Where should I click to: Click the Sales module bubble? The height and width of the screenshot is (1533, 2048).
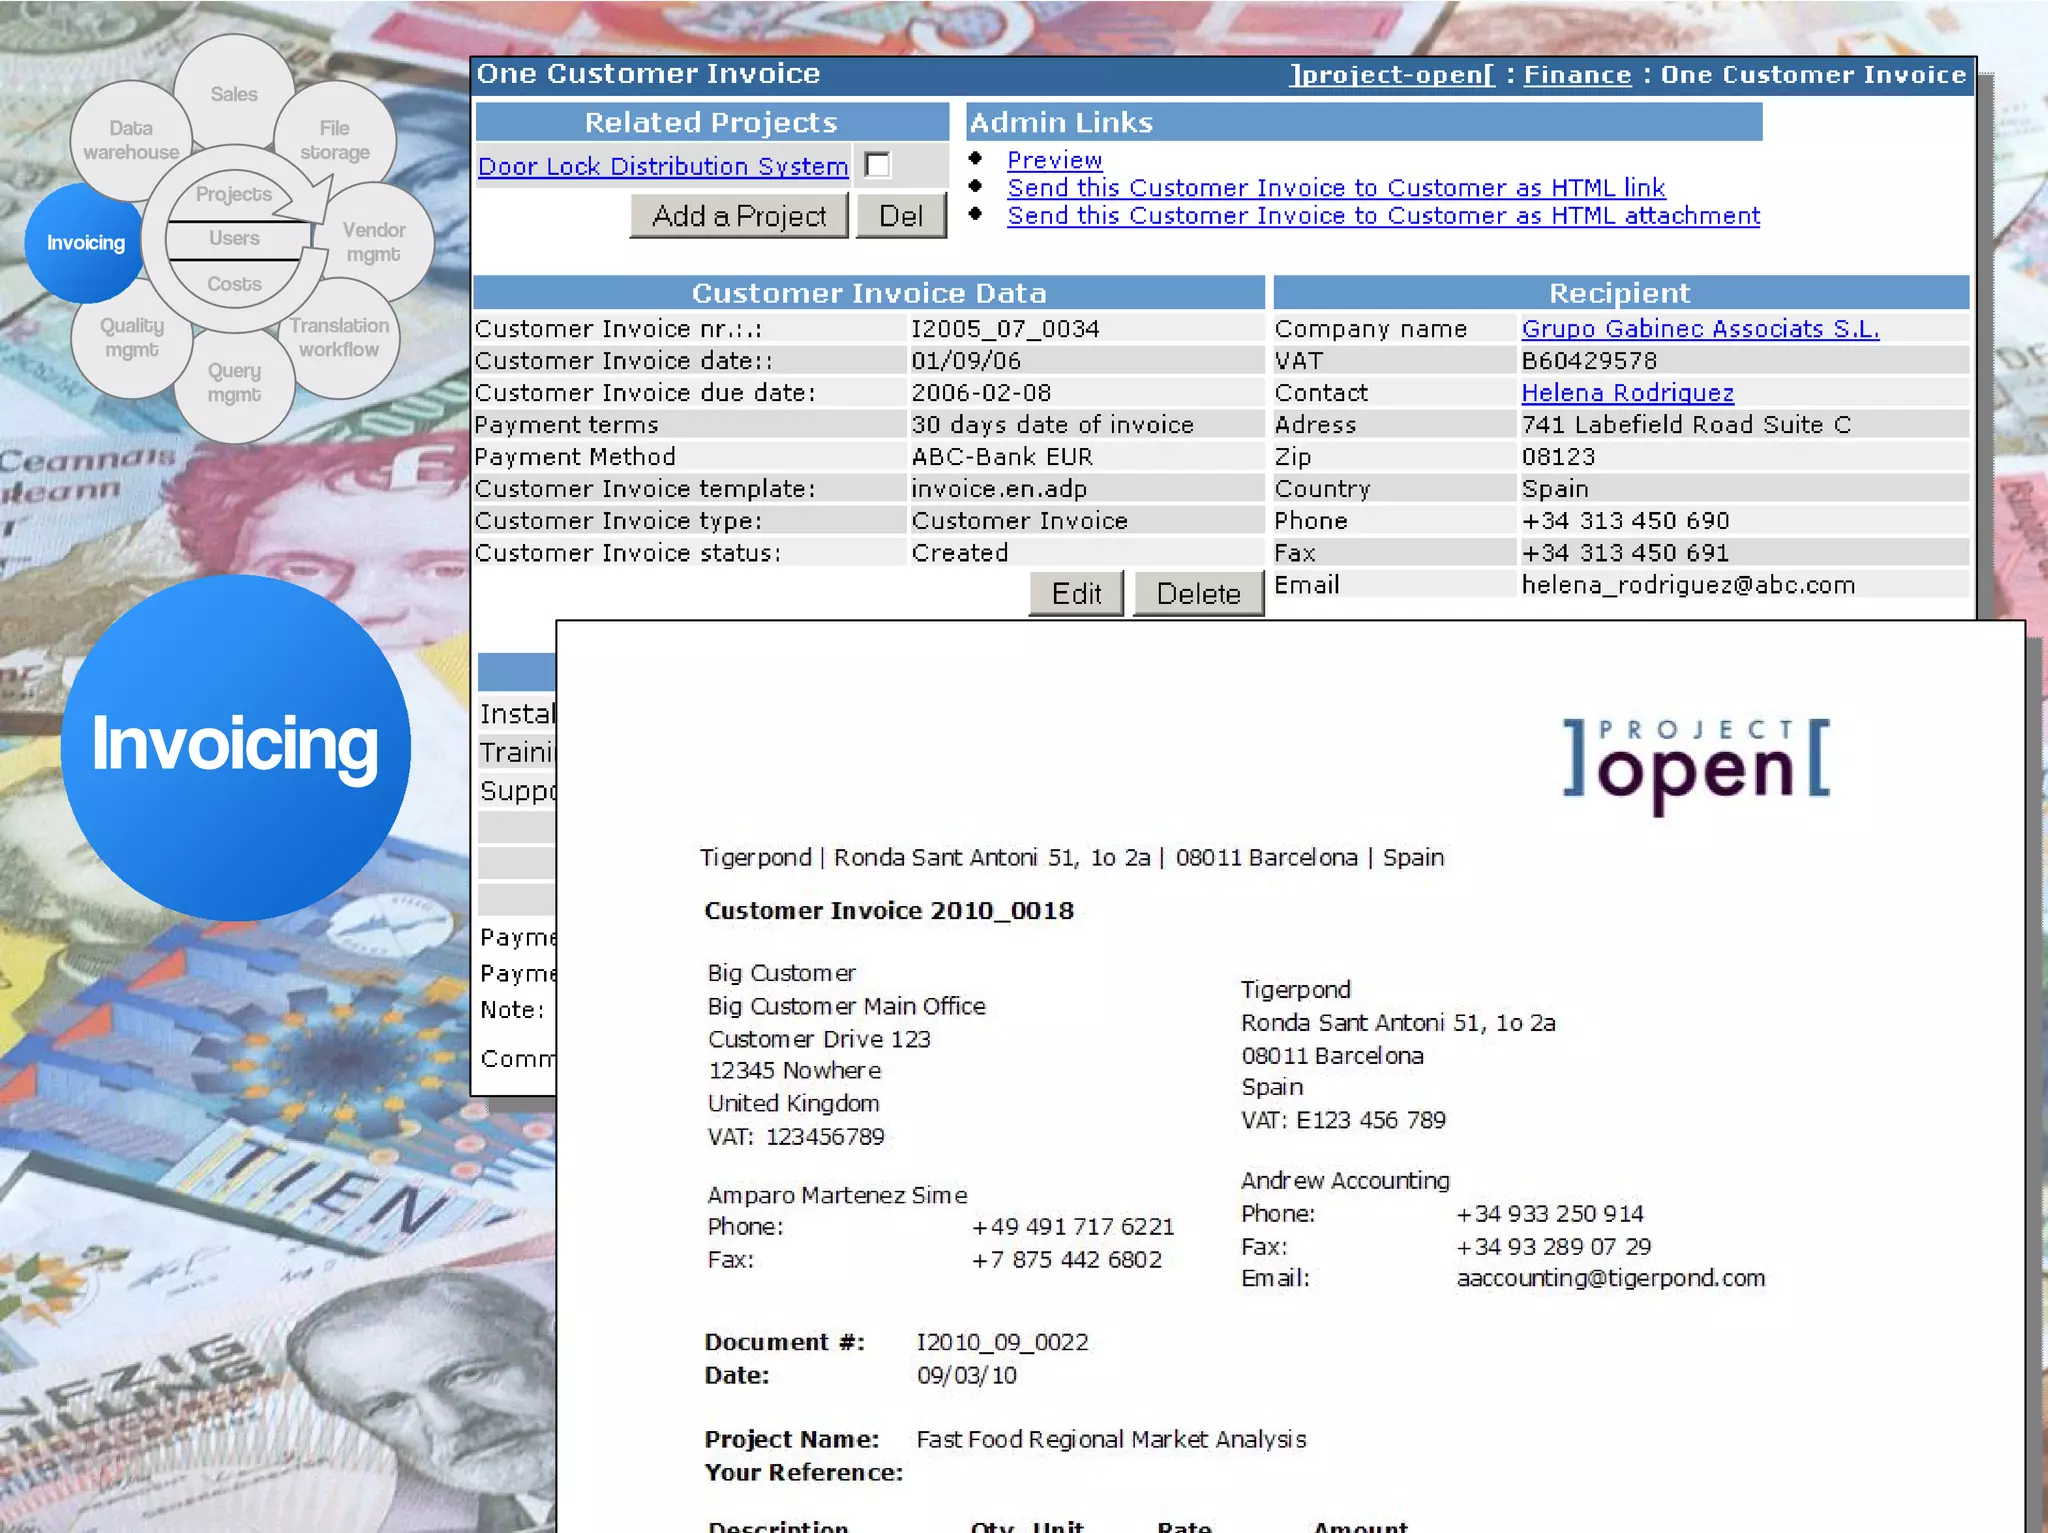(x=234, y=94)
